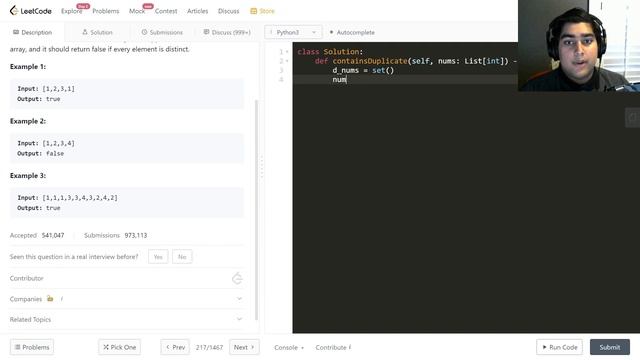Open the Explore menu item

point(71,11)
